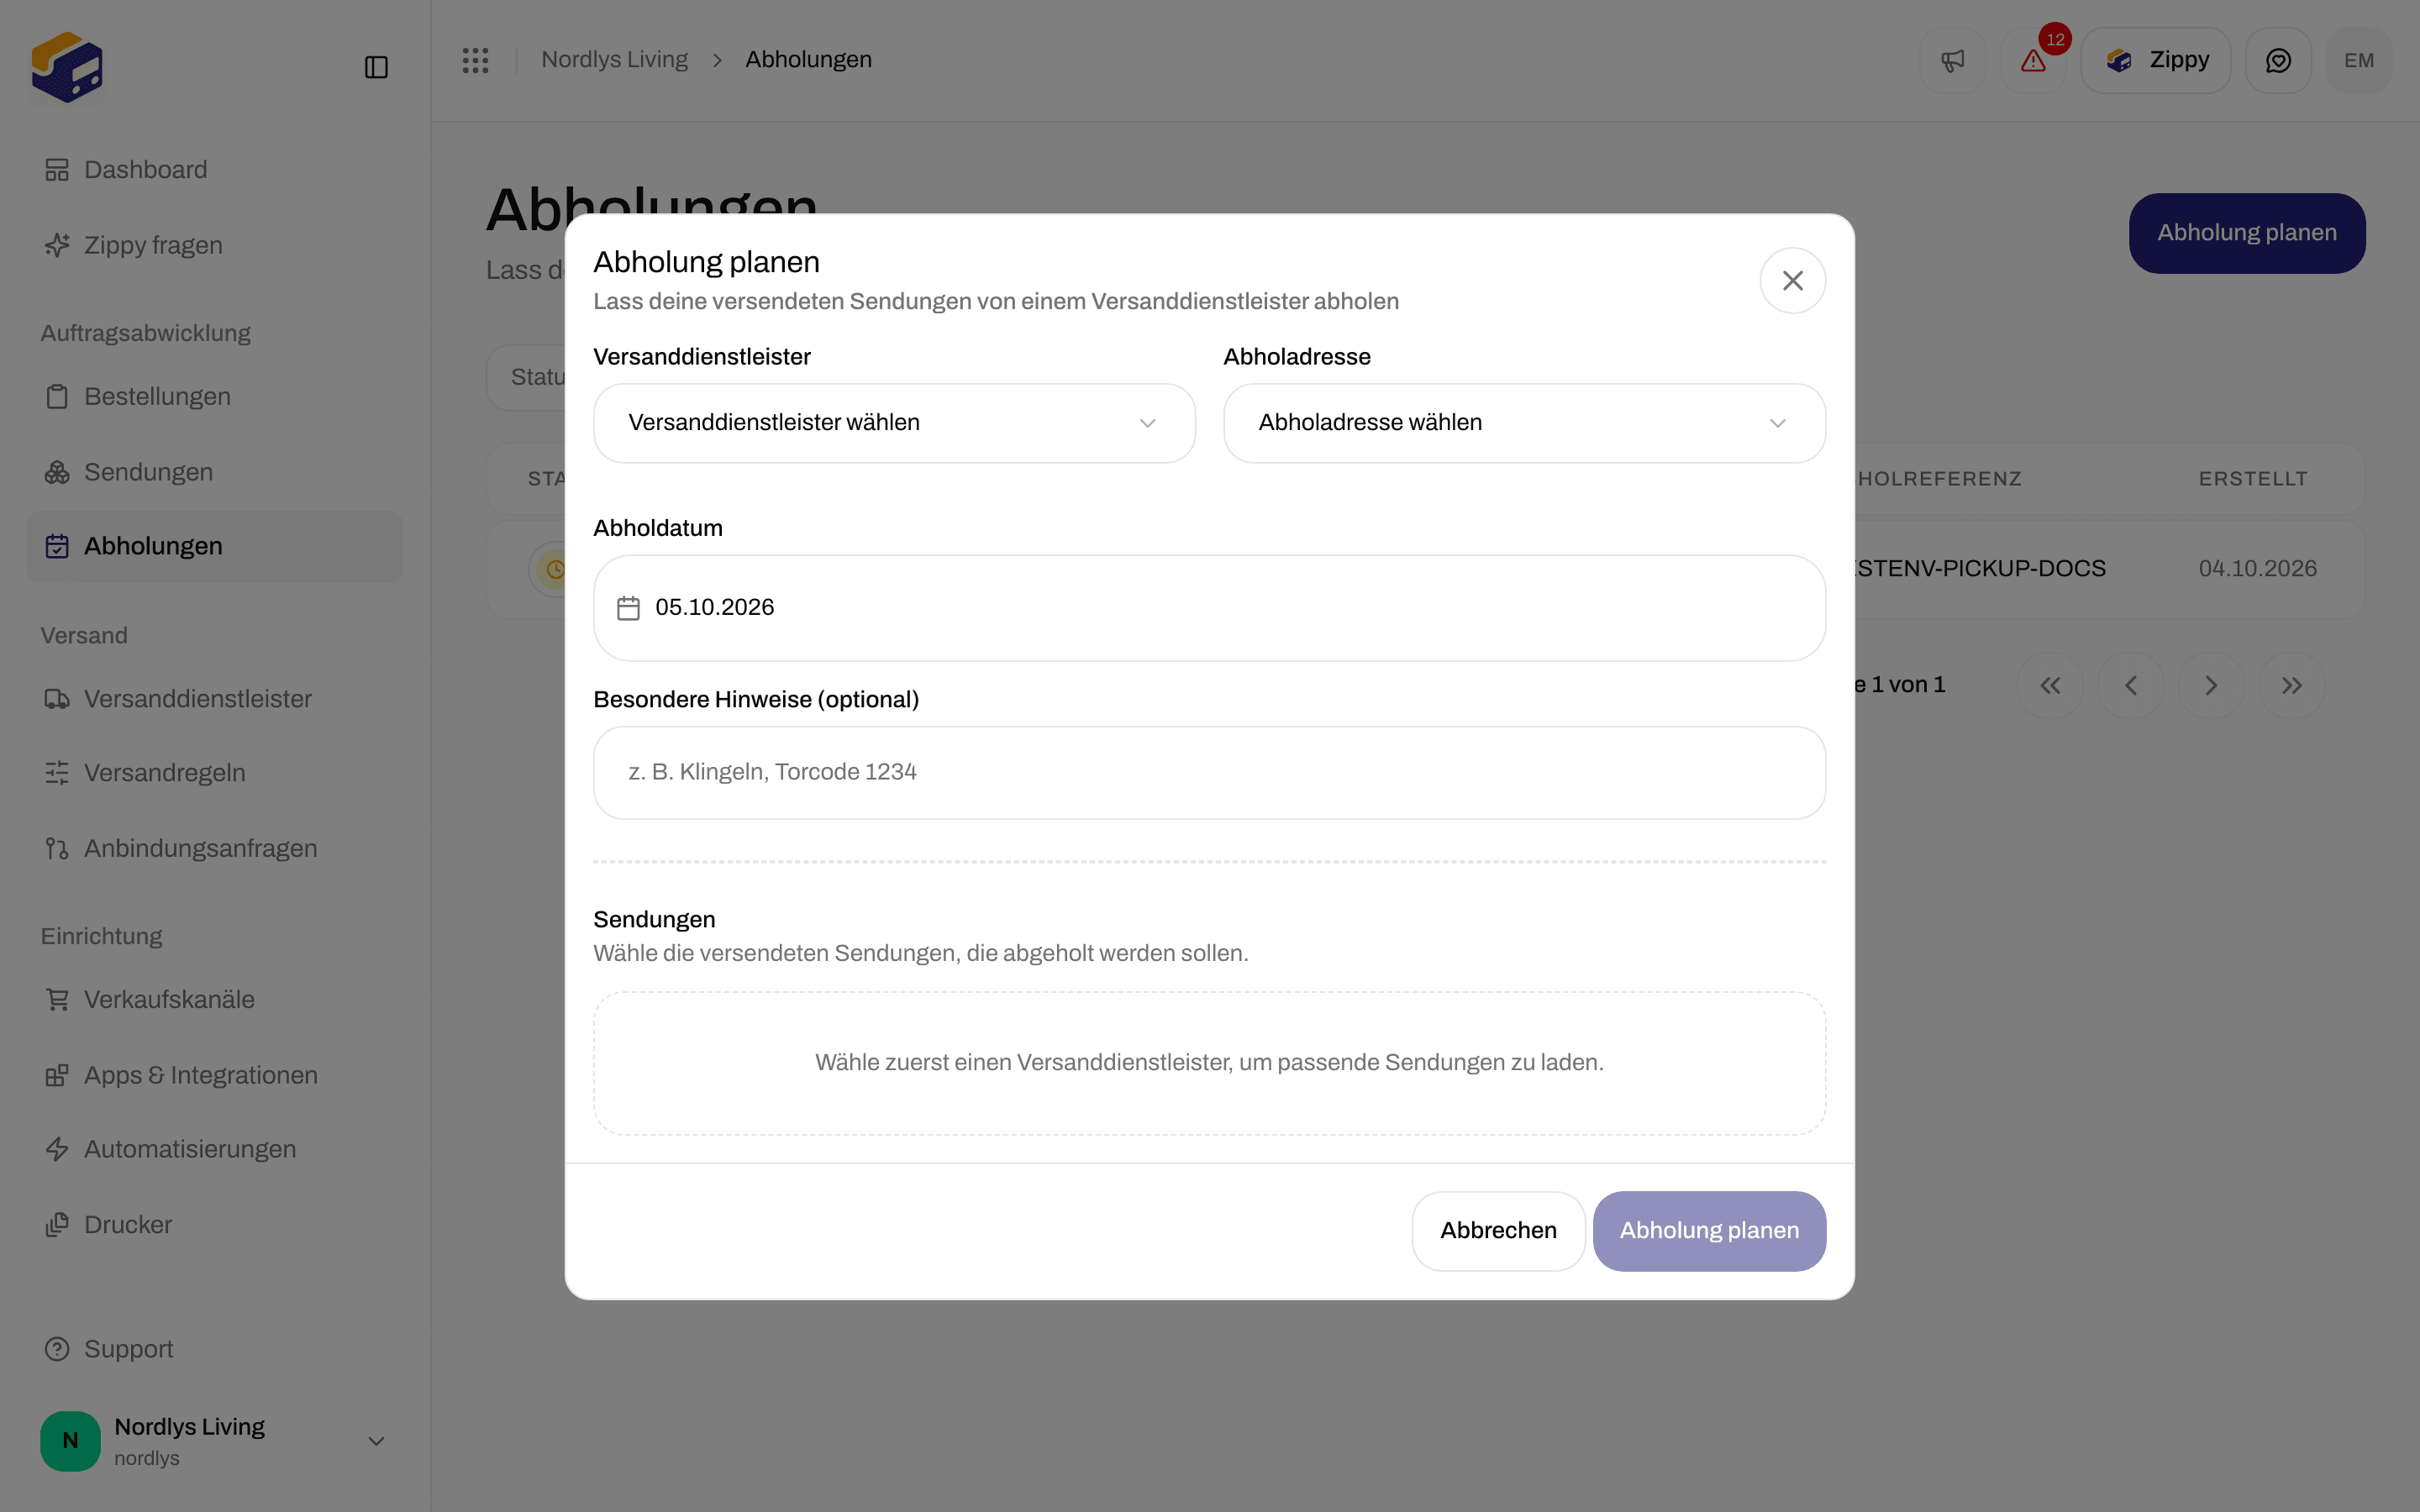The image size is (2420, 1512).
Task: Open Anbindungsanfragen in sidebar
Action: (x=215, y=849)
